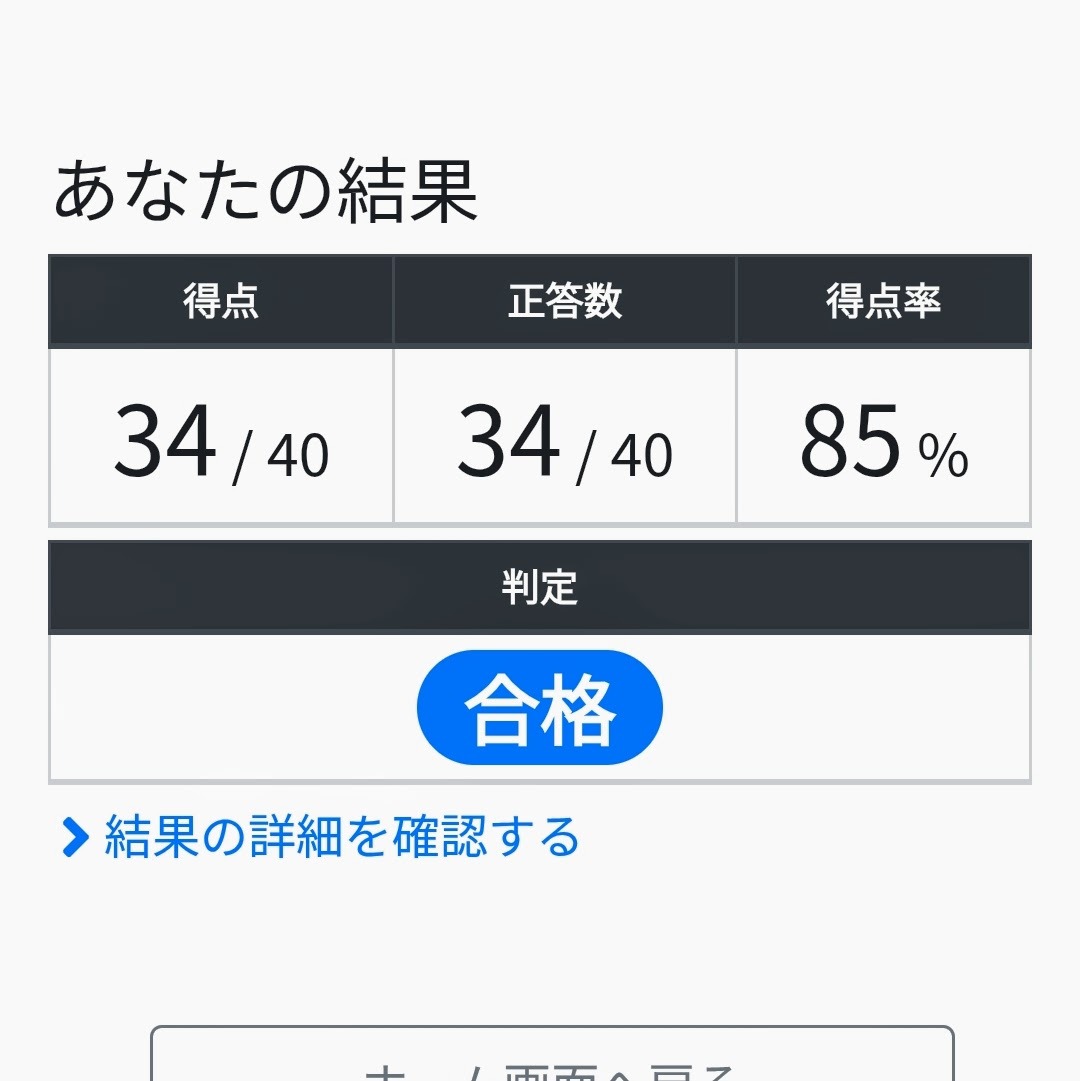Screen dimensions: 1080x1081
Task: Click the chevron icon beside 結果の詳細を確認する
Action: pos(75,838)
